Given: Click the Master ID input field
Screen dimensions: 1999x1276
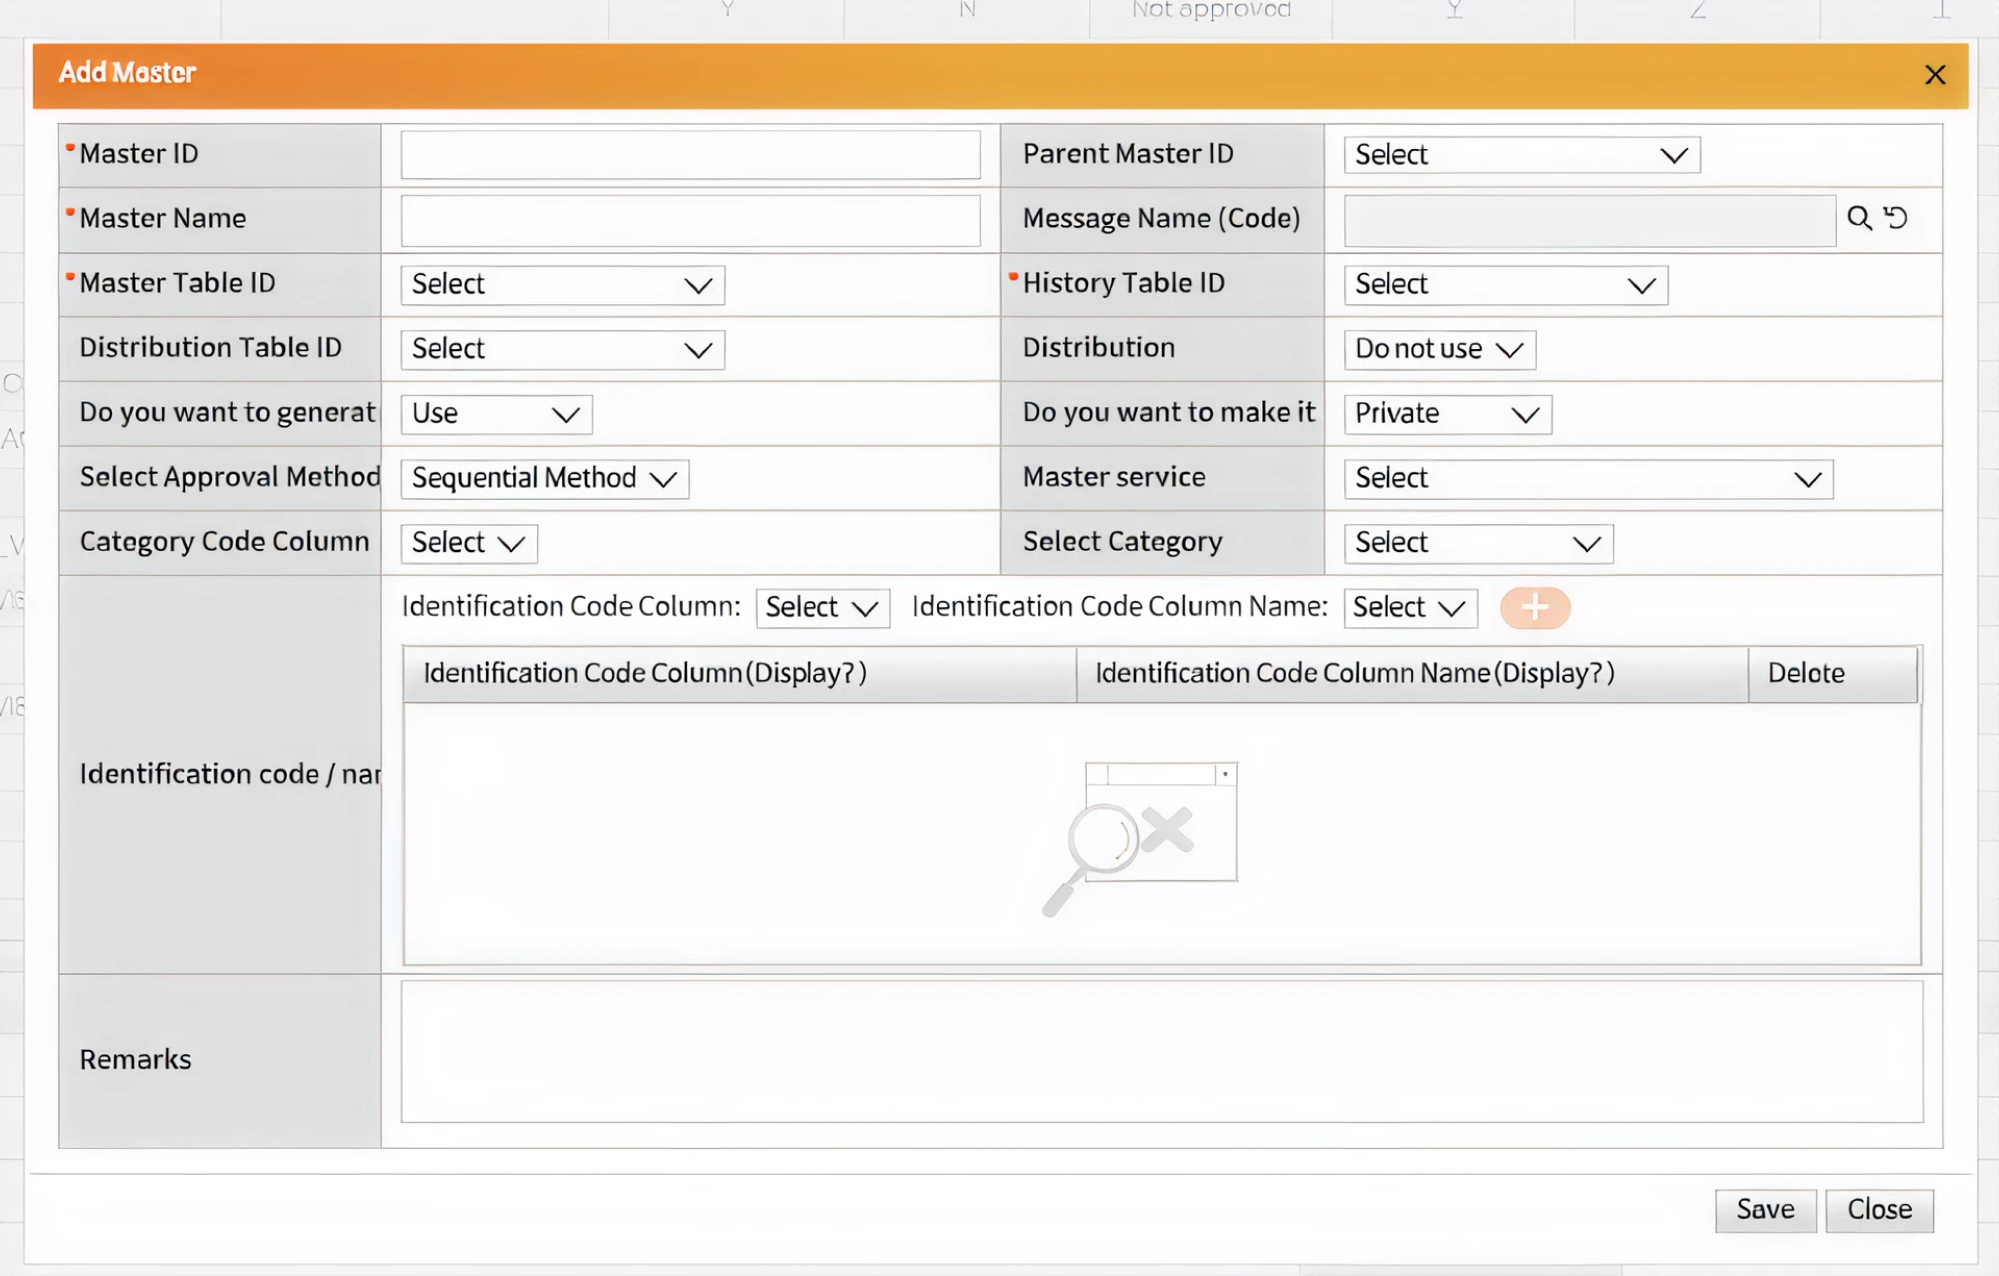Looking at the screenshot, I should (x=690, y=155).
